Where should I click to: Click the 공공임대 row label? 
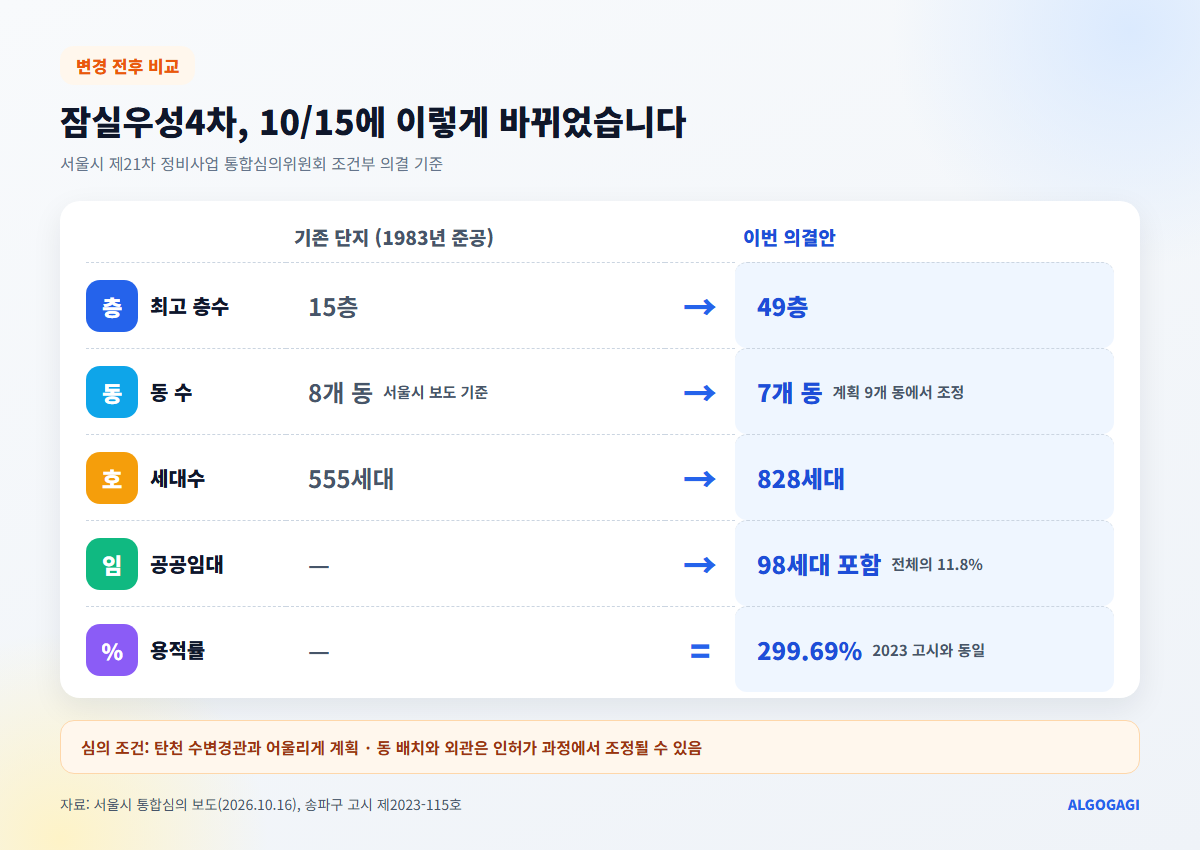pyautogui.click(x=187, y=564)
